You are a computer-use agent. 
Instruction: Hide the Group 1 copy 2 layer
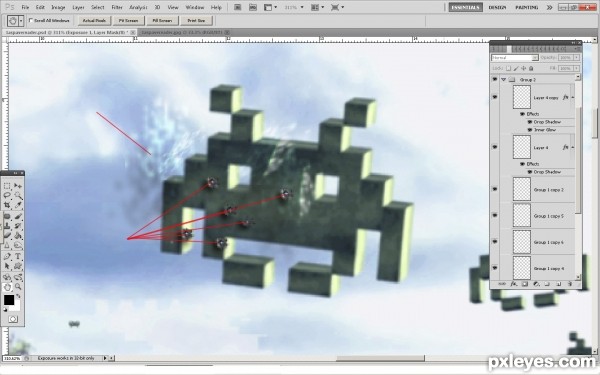(495, 189)
